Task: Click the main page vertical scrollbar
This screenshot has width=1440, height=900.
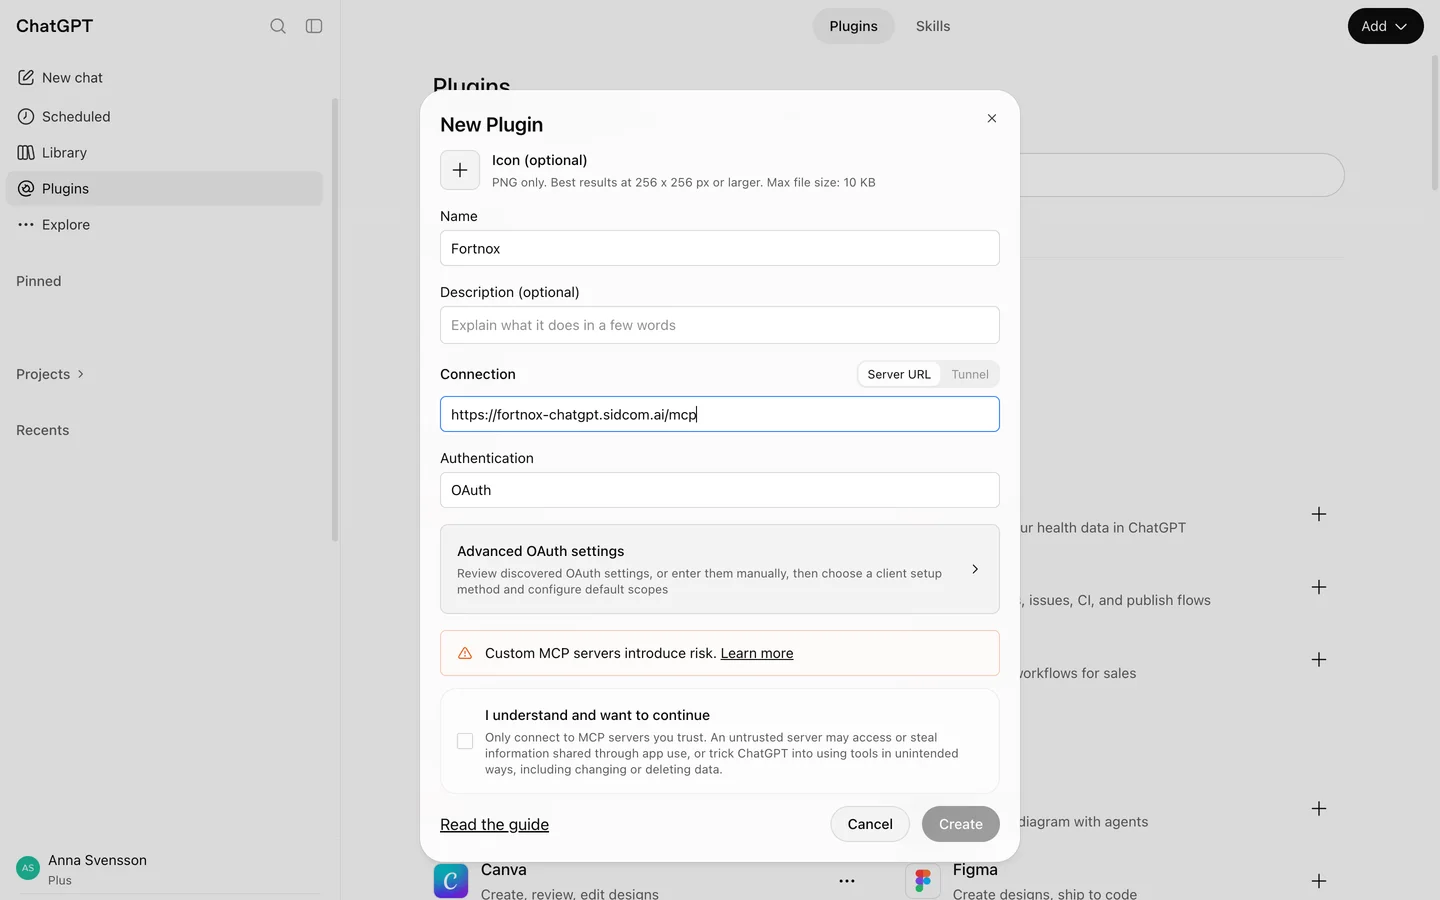Action: tap(1435, 123)
